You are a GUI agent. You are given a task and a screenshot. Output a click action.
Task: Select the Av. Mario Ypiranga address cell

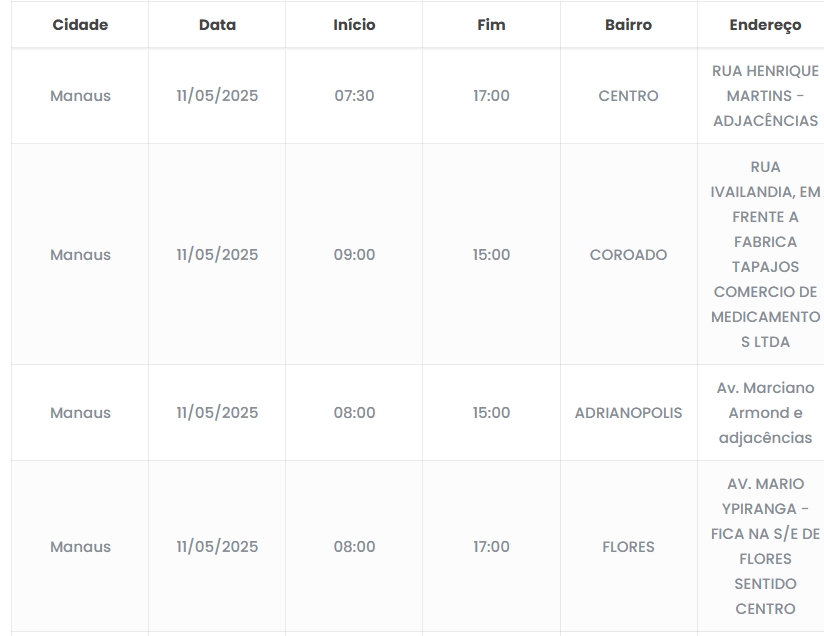point(765,547)
